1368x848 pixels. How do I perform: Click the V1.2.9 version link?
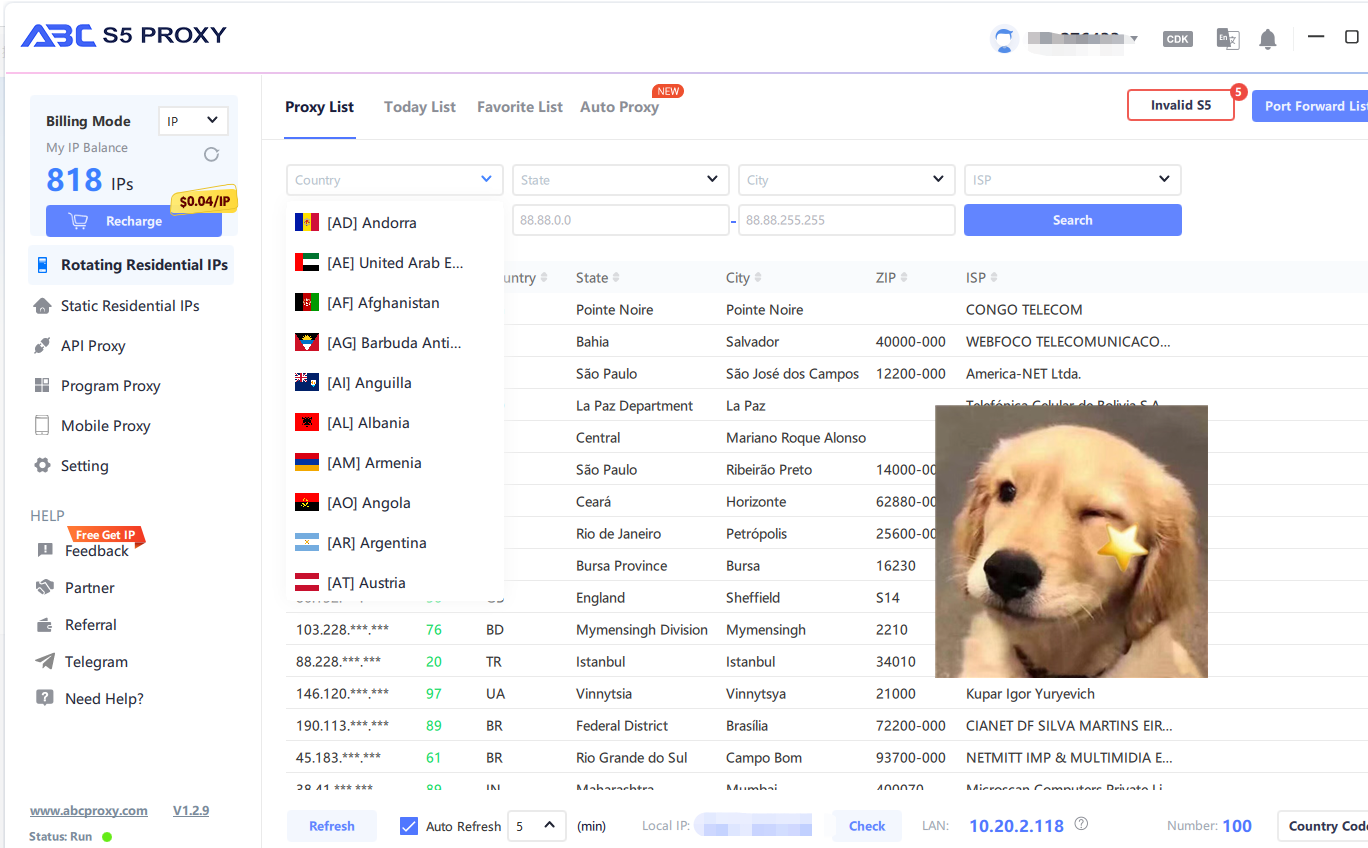point(191,811)
